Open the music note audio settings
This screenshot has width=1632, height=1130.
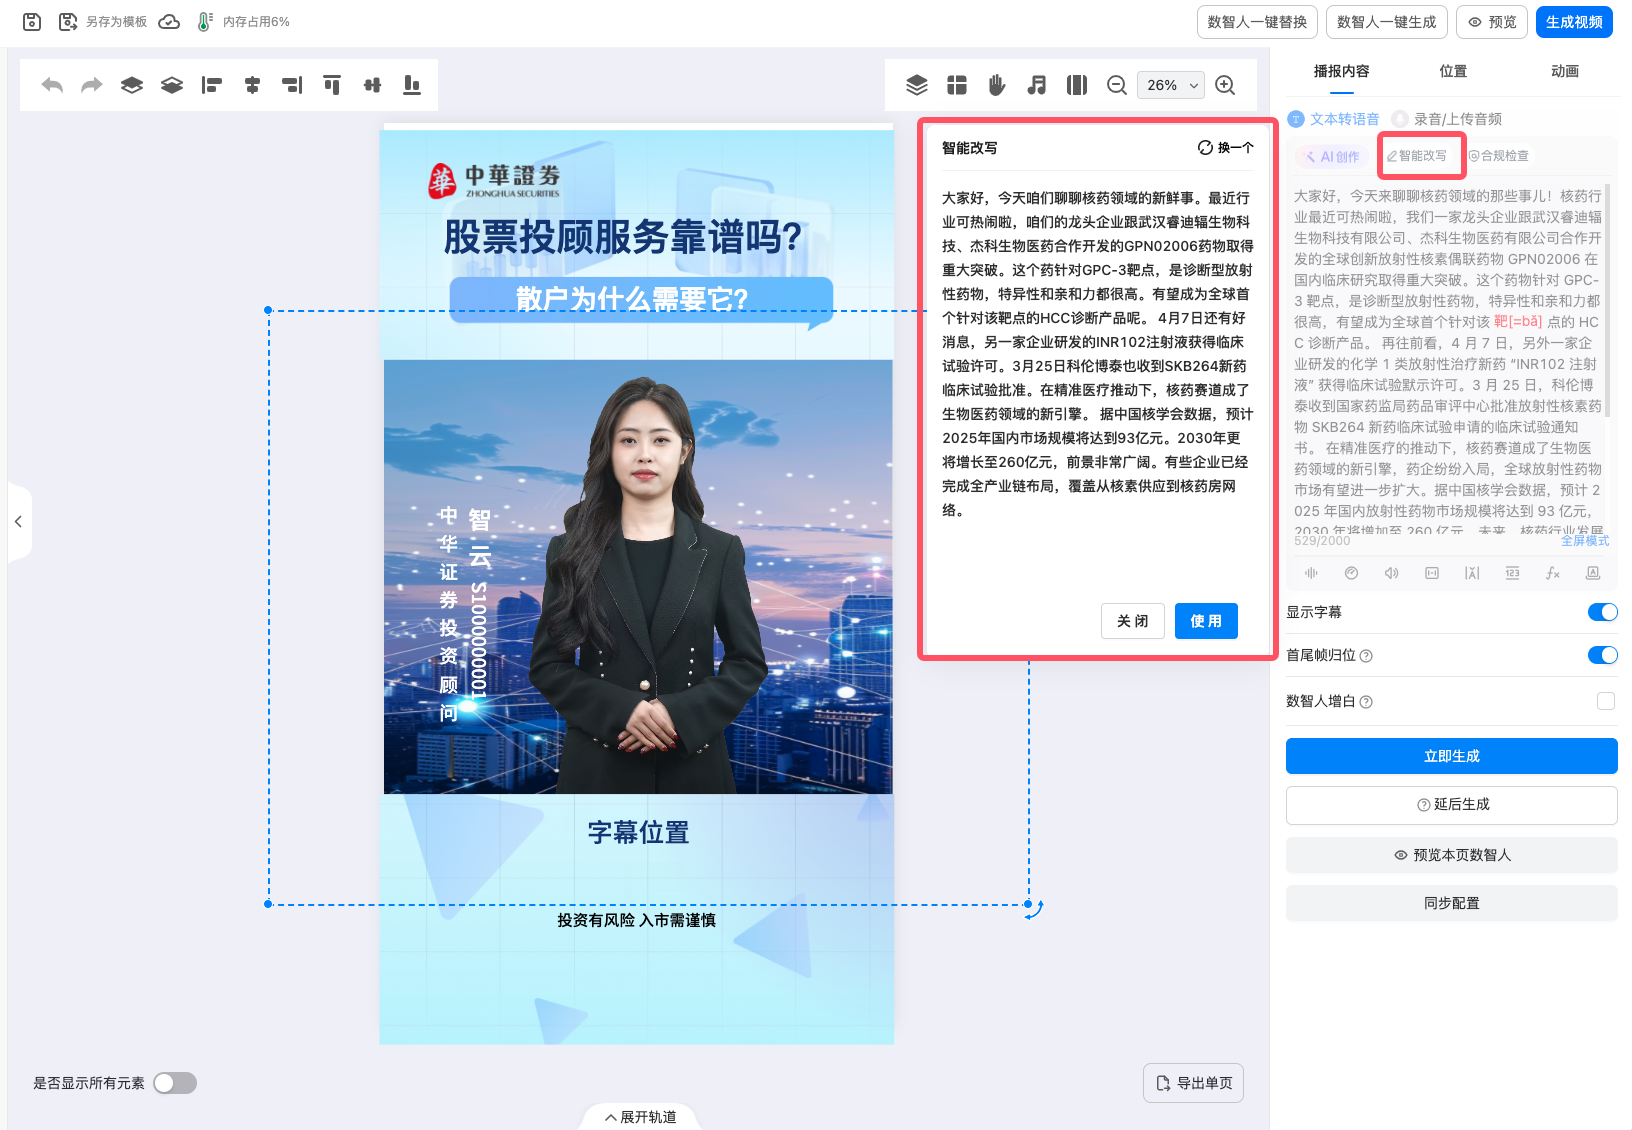pyautogui.click(x=1037, y=86)
